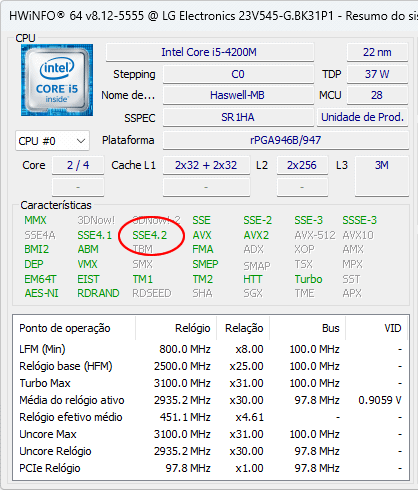Click the Unidade de Prod. button
418x490 pixels.
pyautogui.click(x=362, y=117)
